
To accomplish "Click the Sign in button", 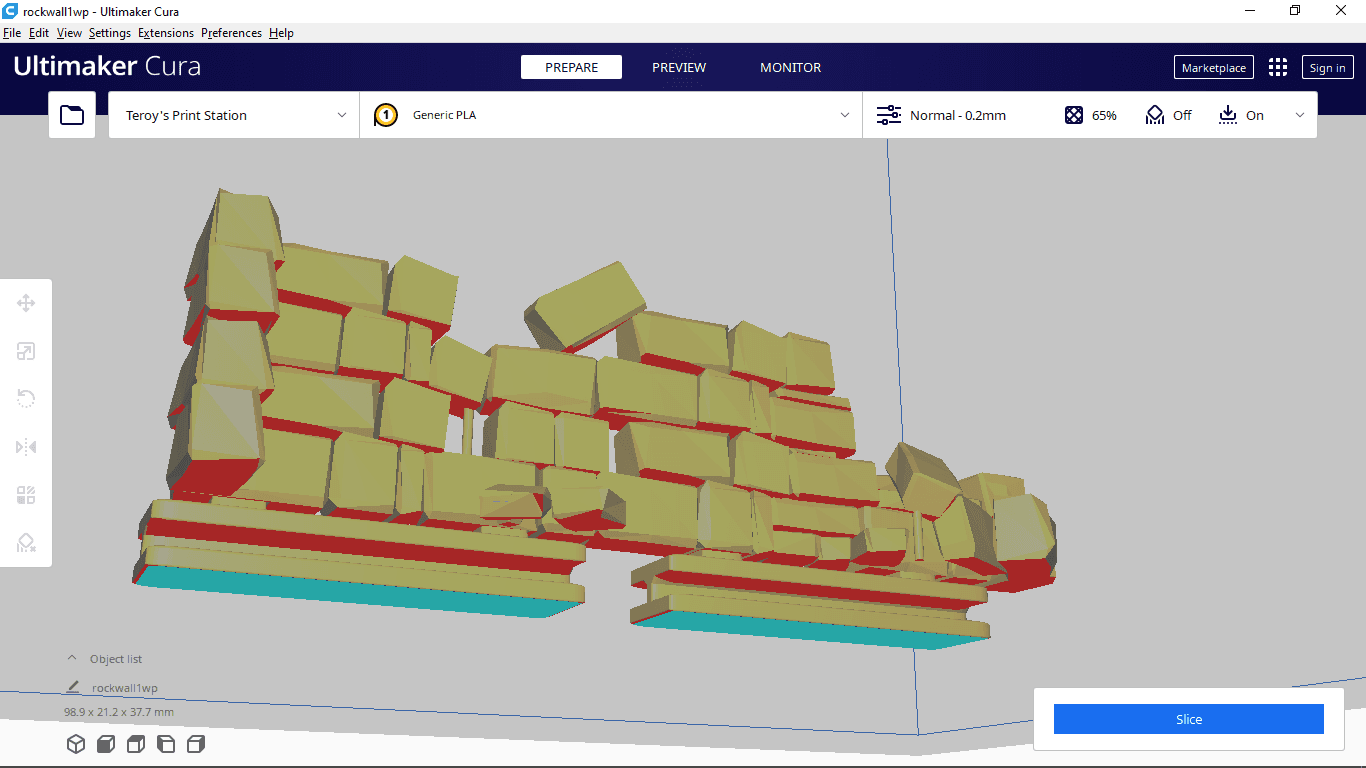I will coord(1327,67).
